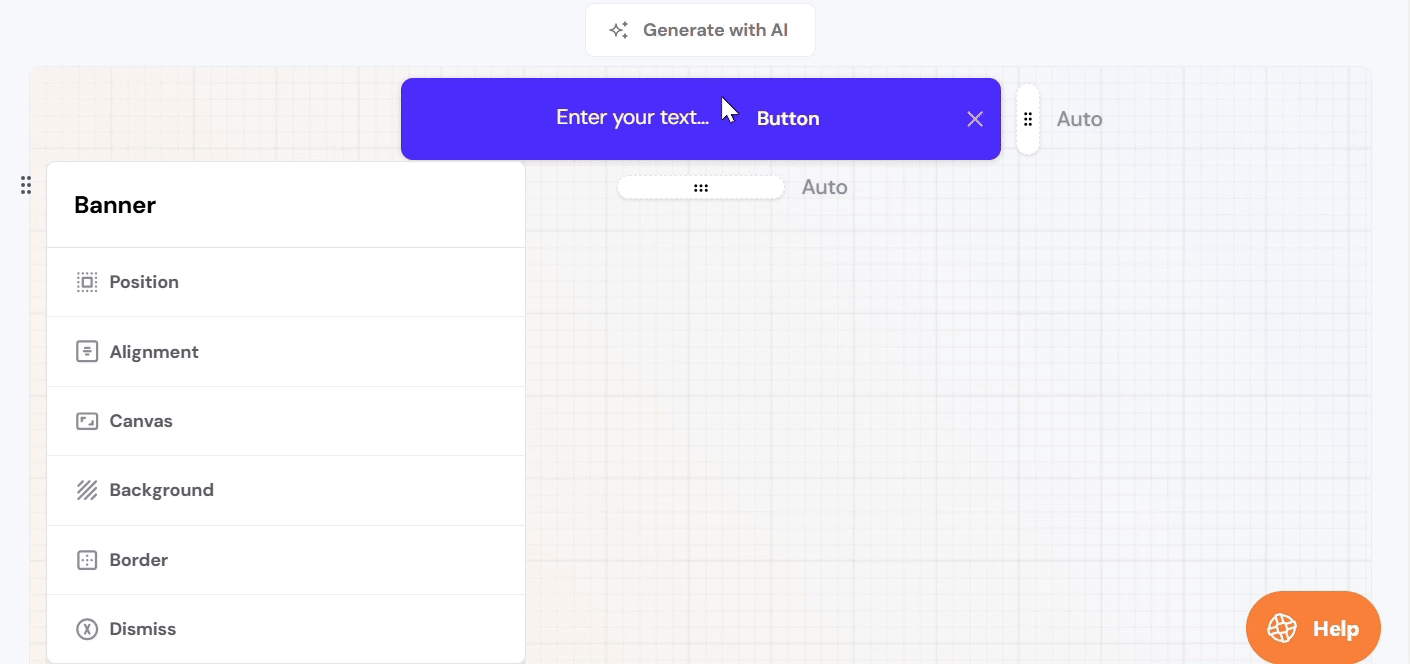Click the Position layout icon
The height and width of the screenshot is (664, 1410).
click(x=87, y=282)
